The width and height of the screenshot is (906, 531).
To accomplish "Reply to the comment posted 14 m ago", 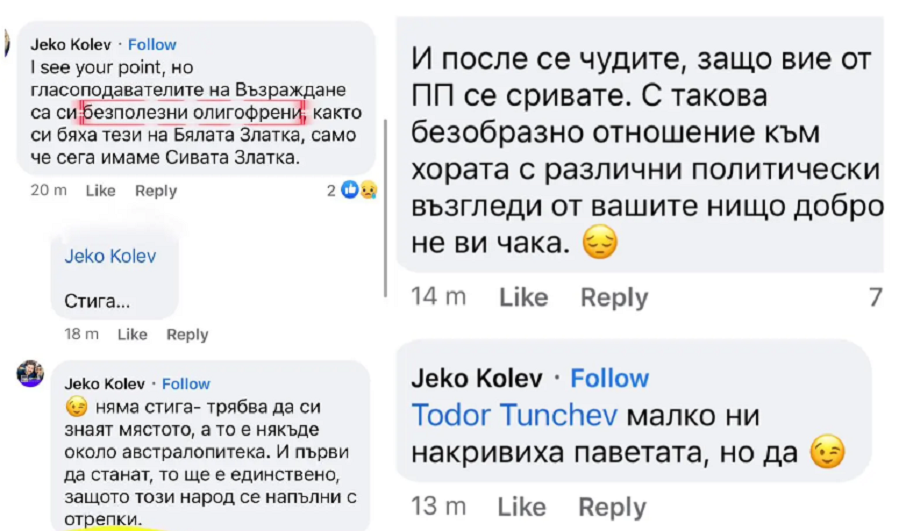I will [614, 297].
